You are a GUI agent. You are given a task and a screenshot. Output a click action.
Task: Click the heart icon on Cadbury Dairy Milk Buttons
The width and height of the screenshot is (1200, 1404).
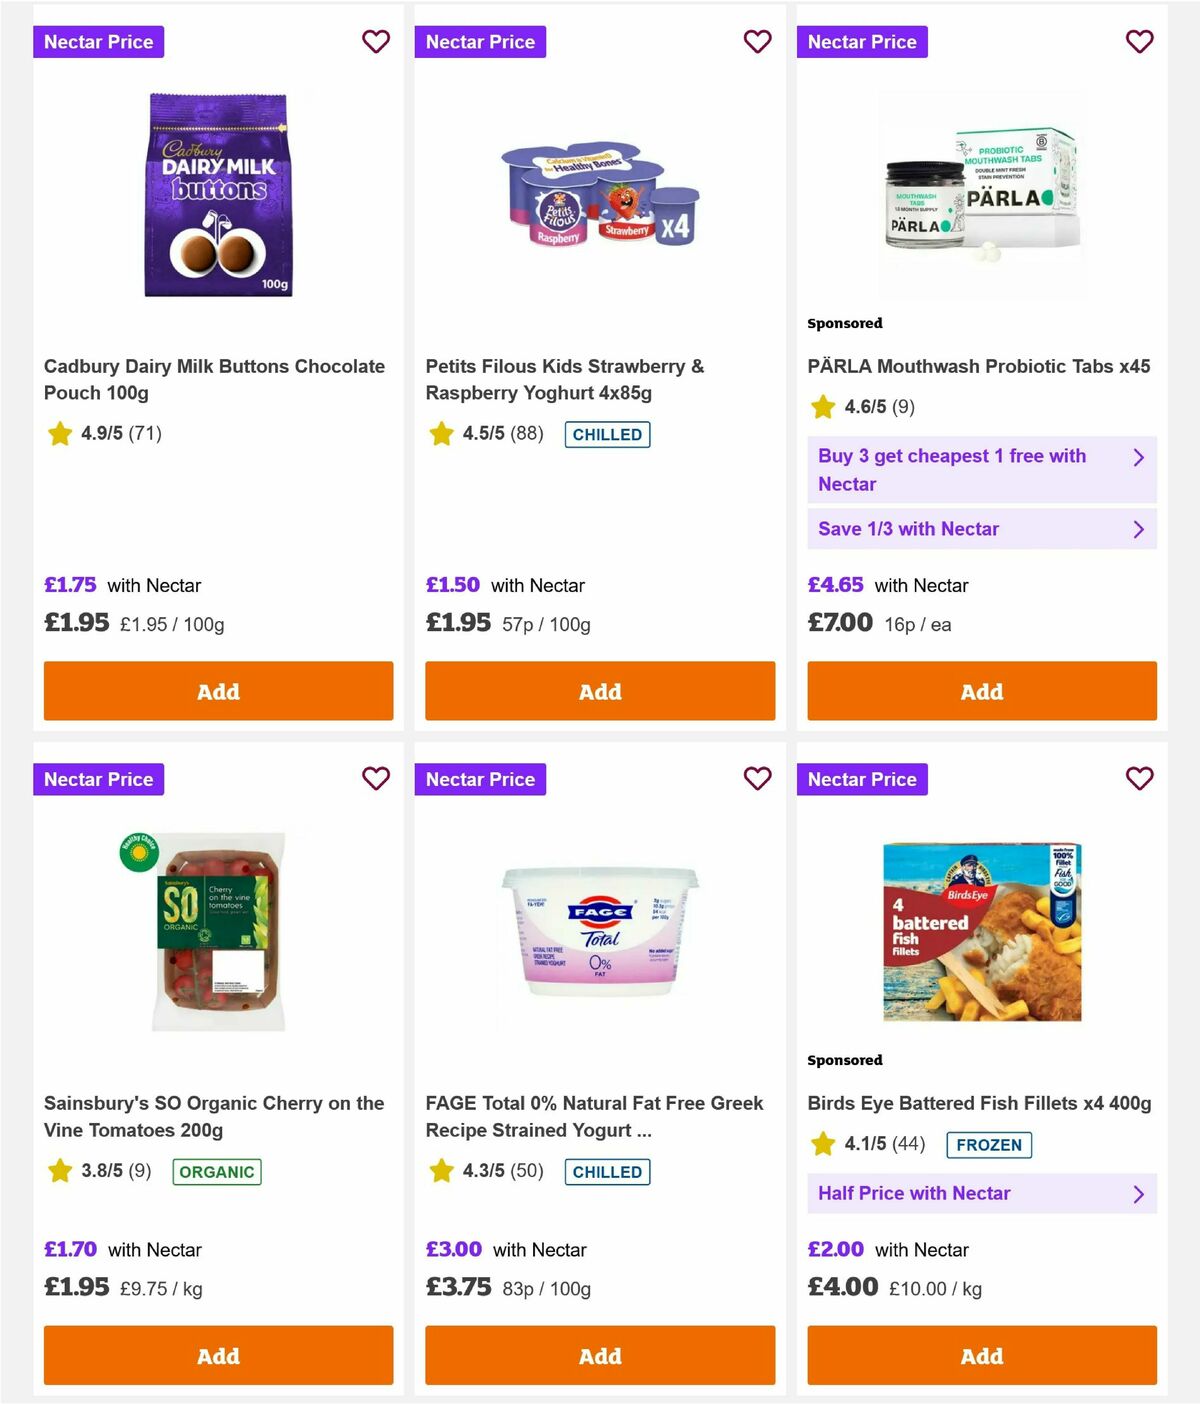click(x=376, y=42)
